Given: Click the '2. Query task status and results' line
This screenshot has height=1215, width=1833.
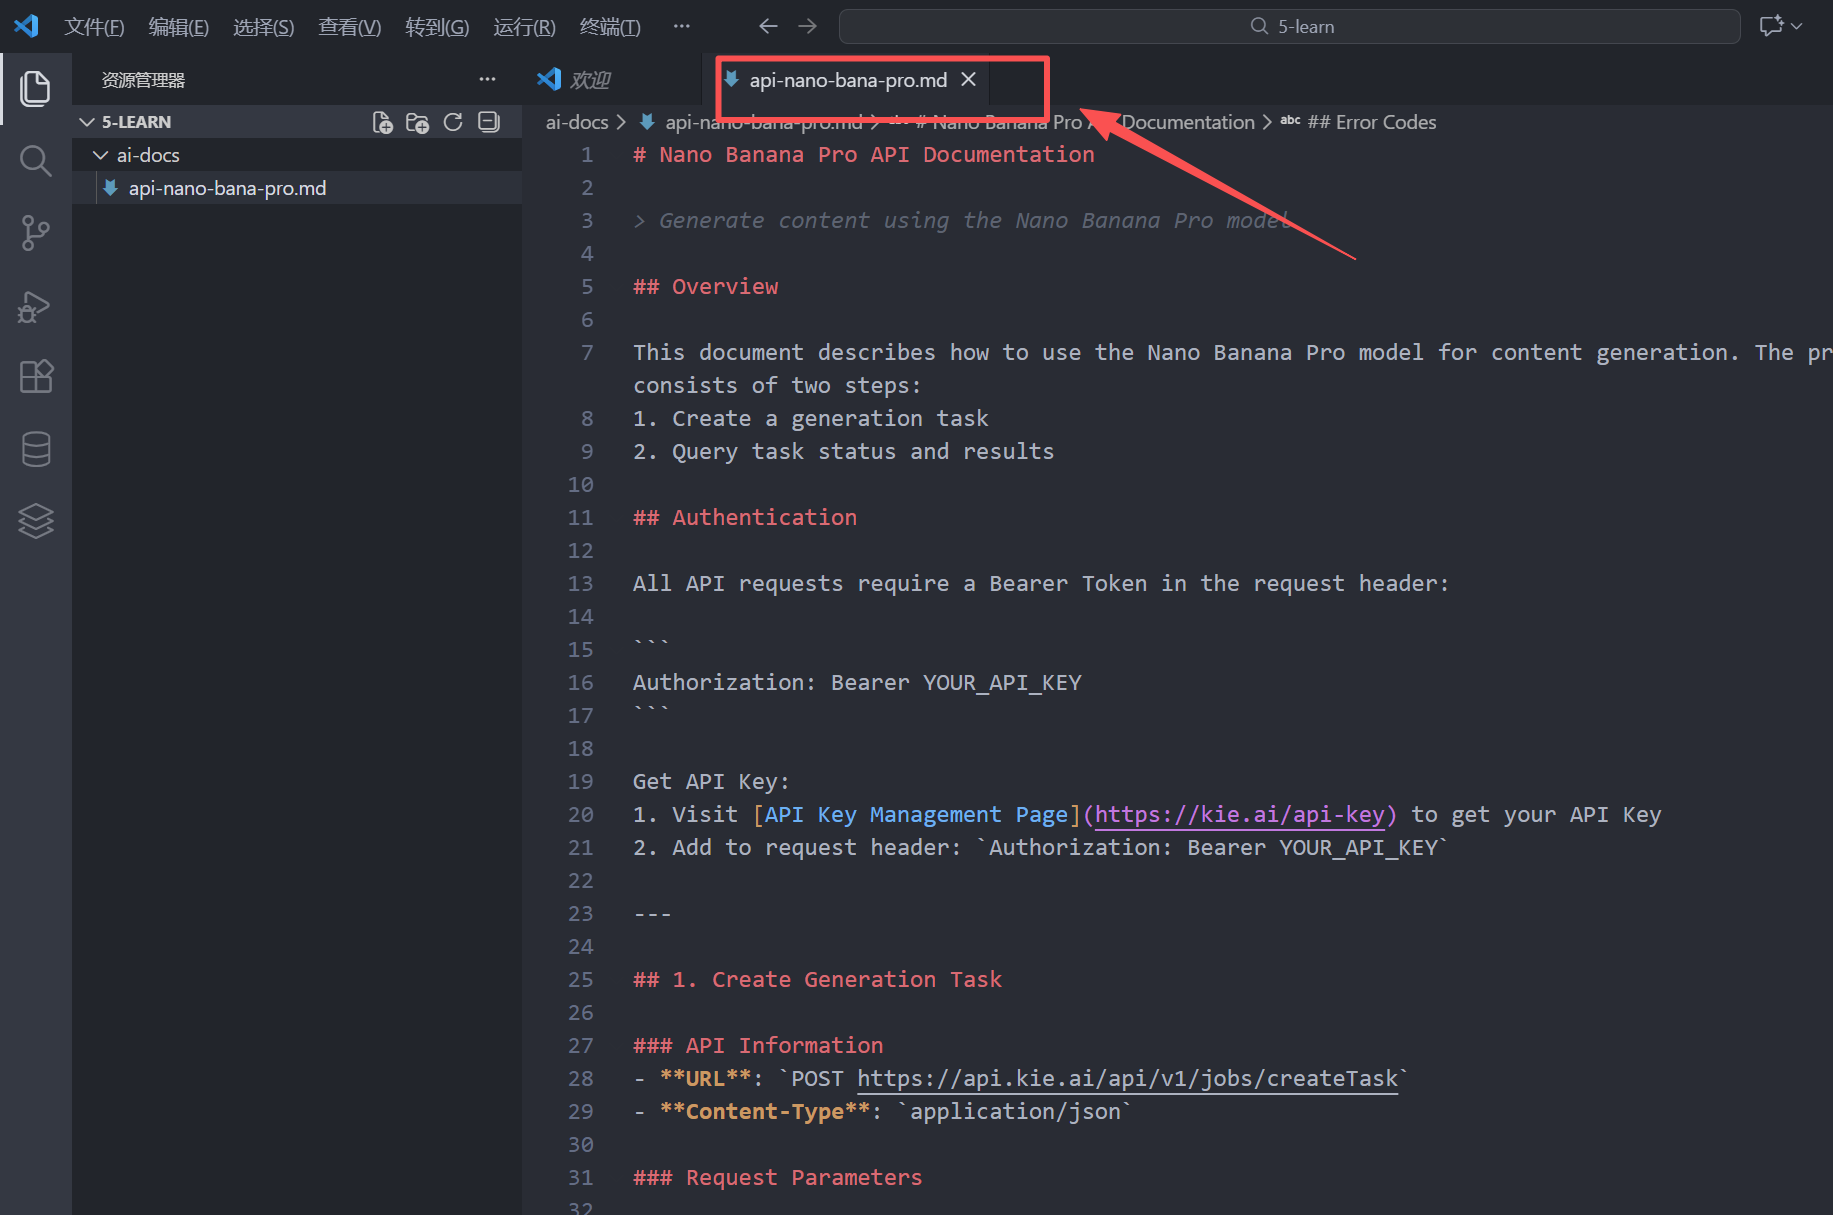Looking at the screenshot, I should pos(843,452).
